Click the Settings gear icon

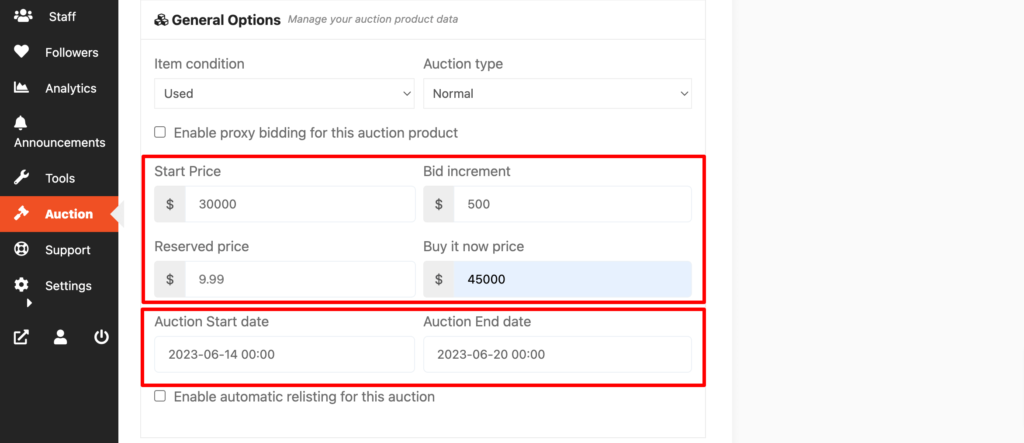[x=21, y=285]
